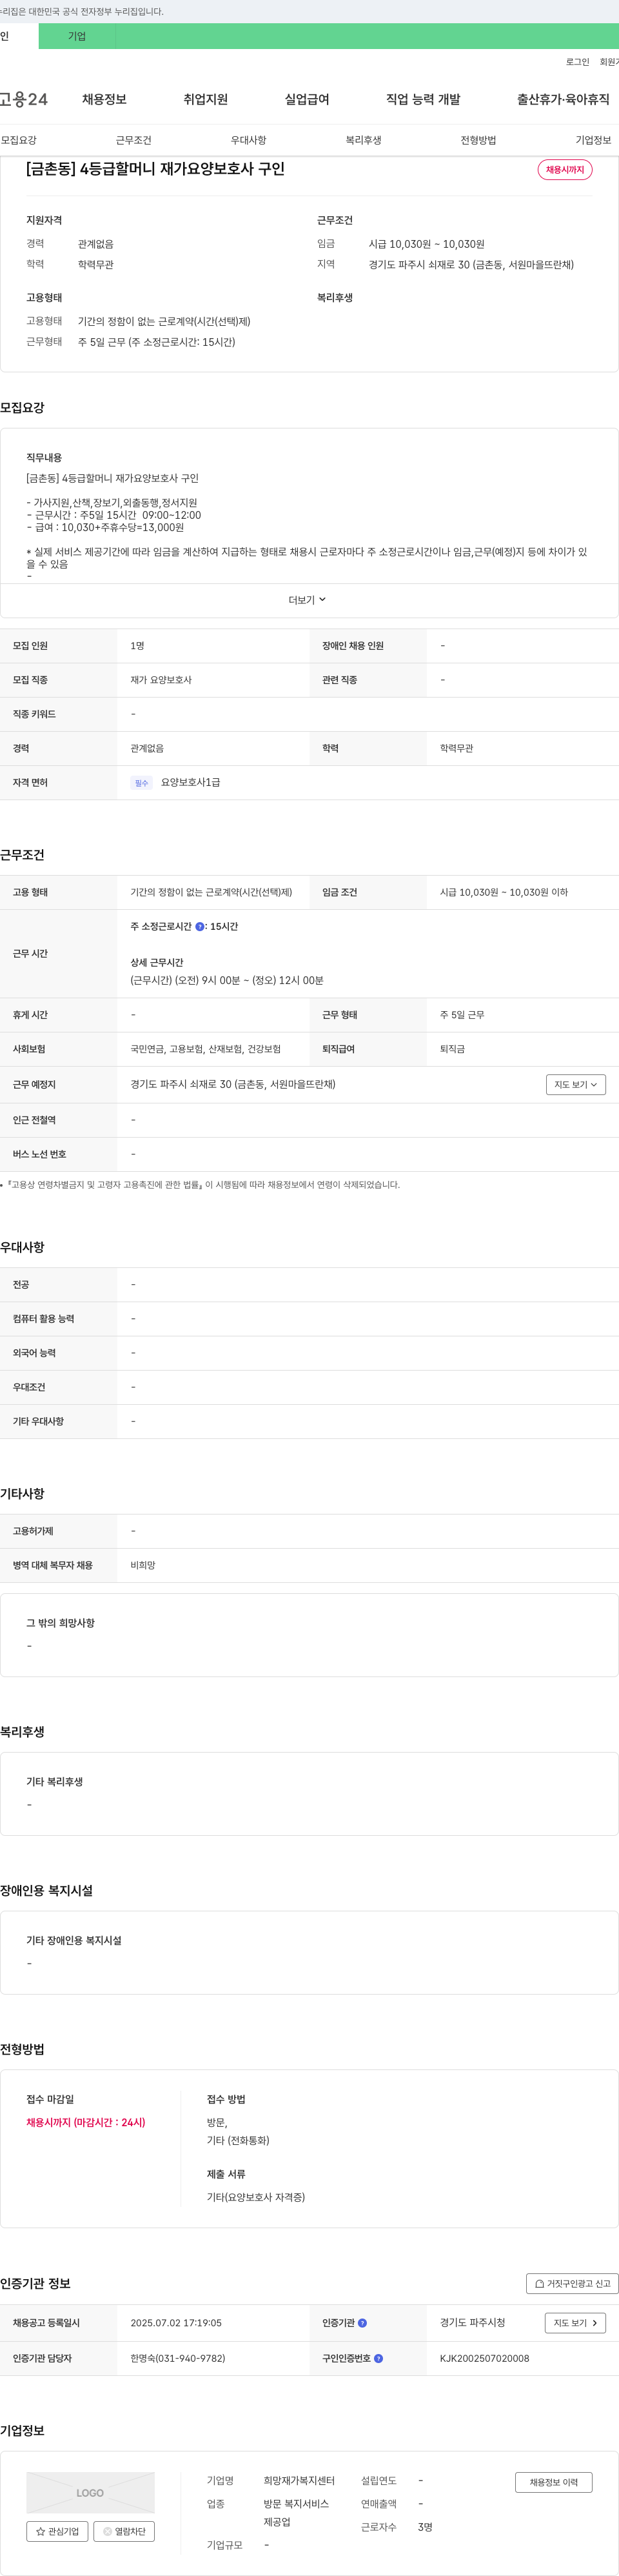619x2576 pixels.
Task: Open the 직업 능력 개발 menu
Action: 423,99
